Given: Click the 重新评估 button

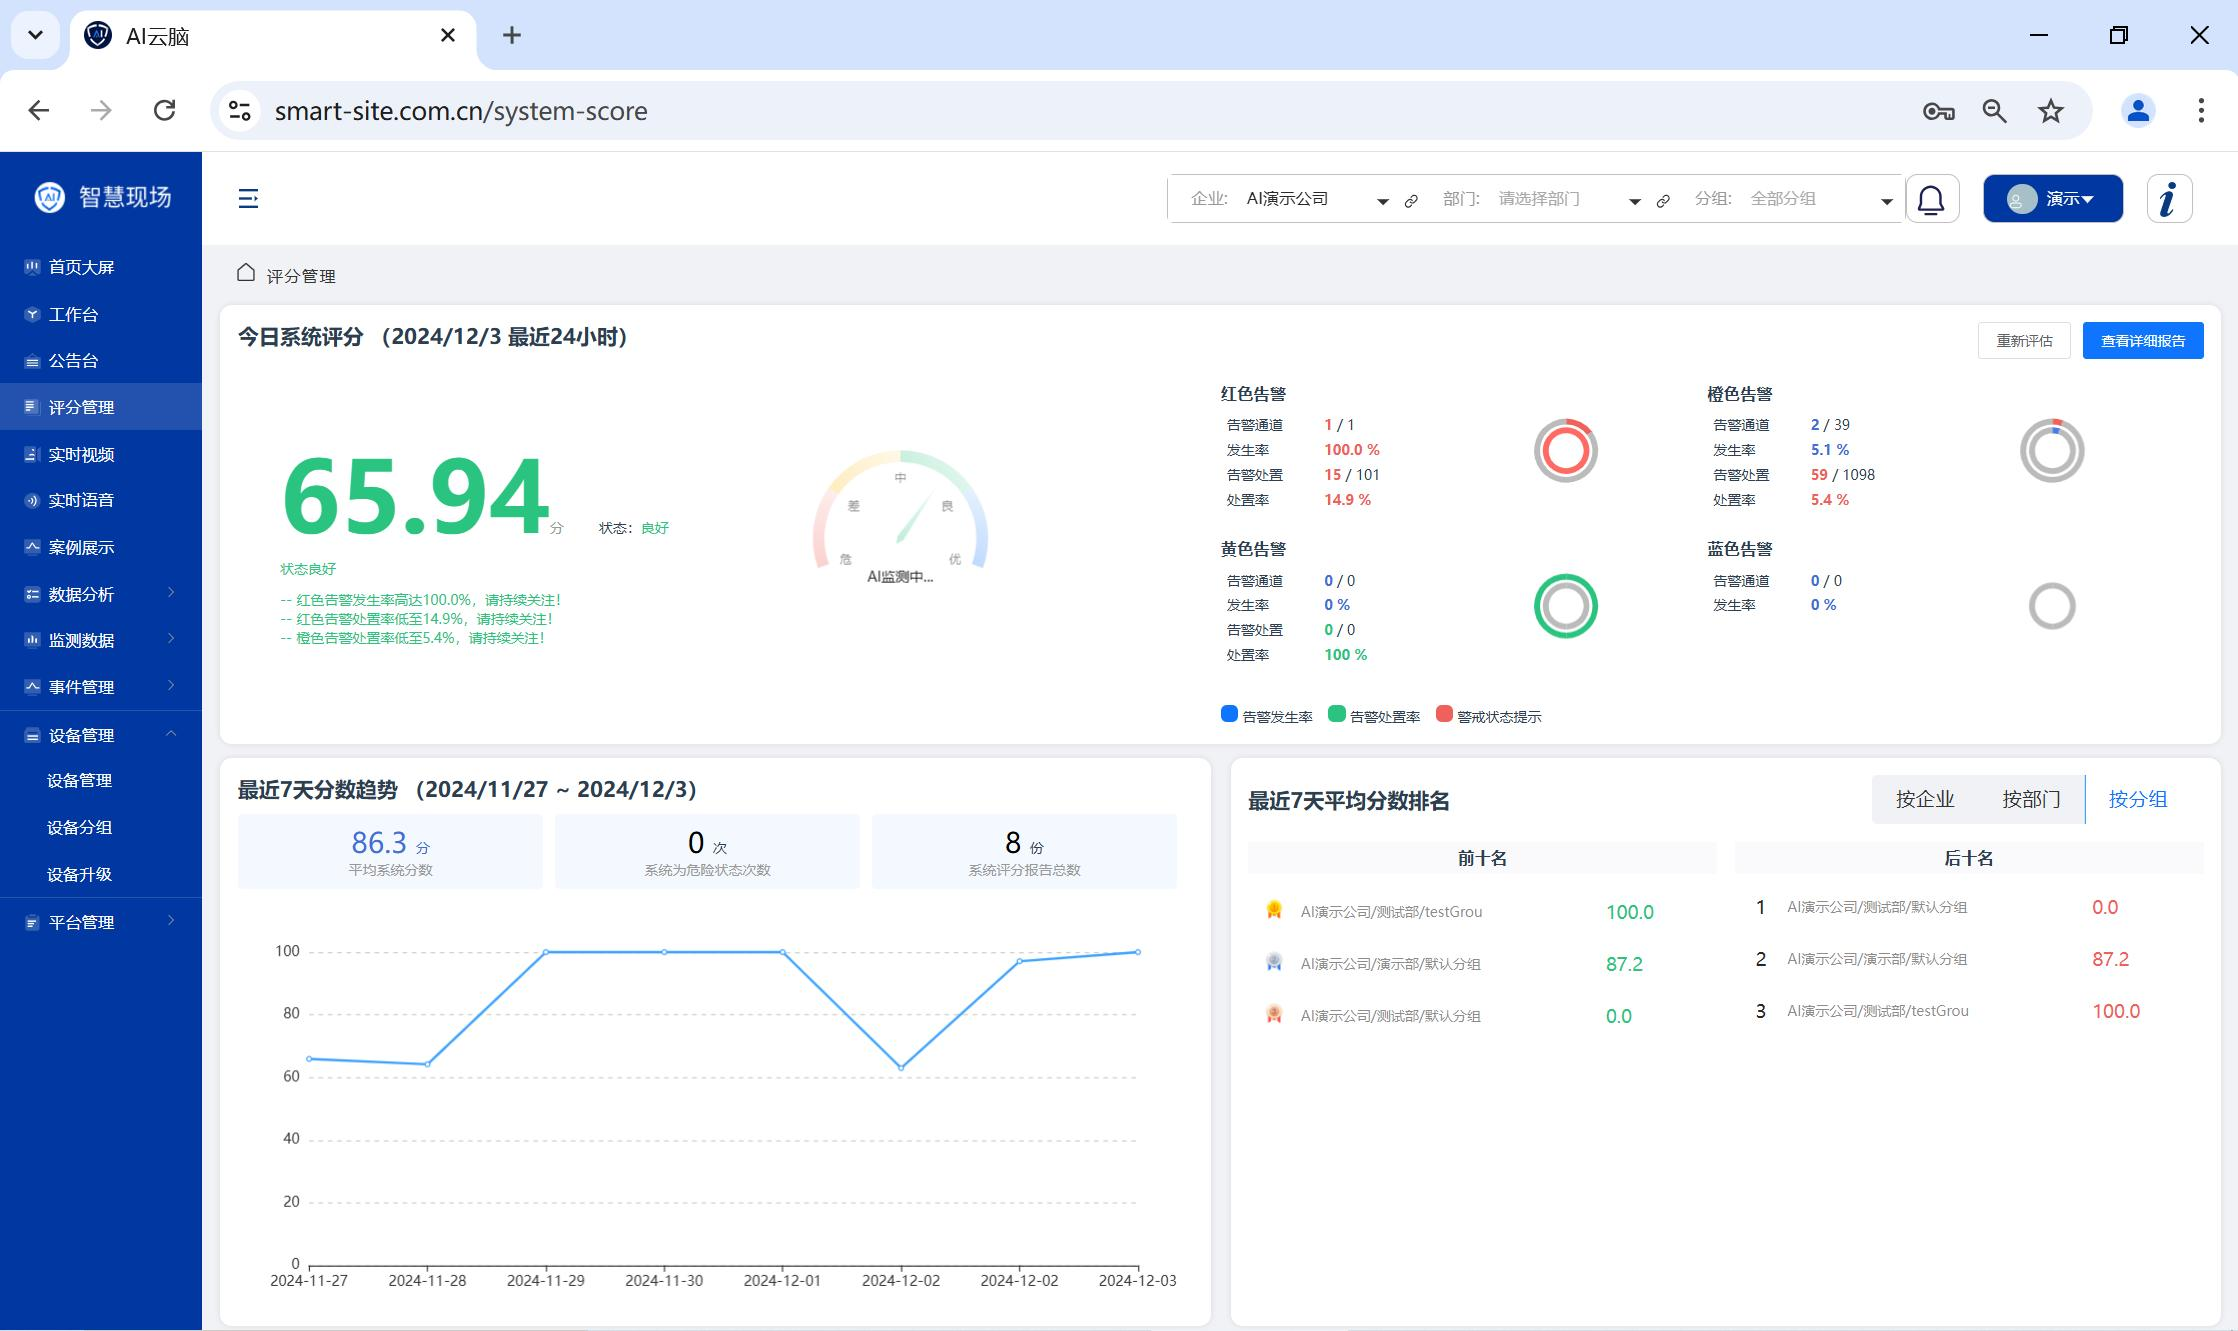Looking at the screenshot, I should click(x=2024, y=341).
